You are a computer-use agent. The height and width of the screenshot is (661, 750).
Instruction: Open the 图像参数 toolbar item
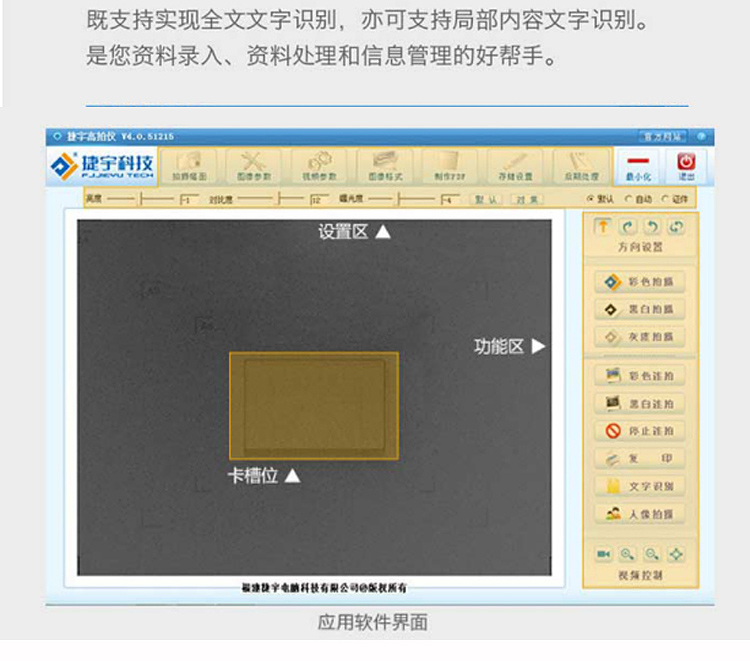(x=254, y=166)
